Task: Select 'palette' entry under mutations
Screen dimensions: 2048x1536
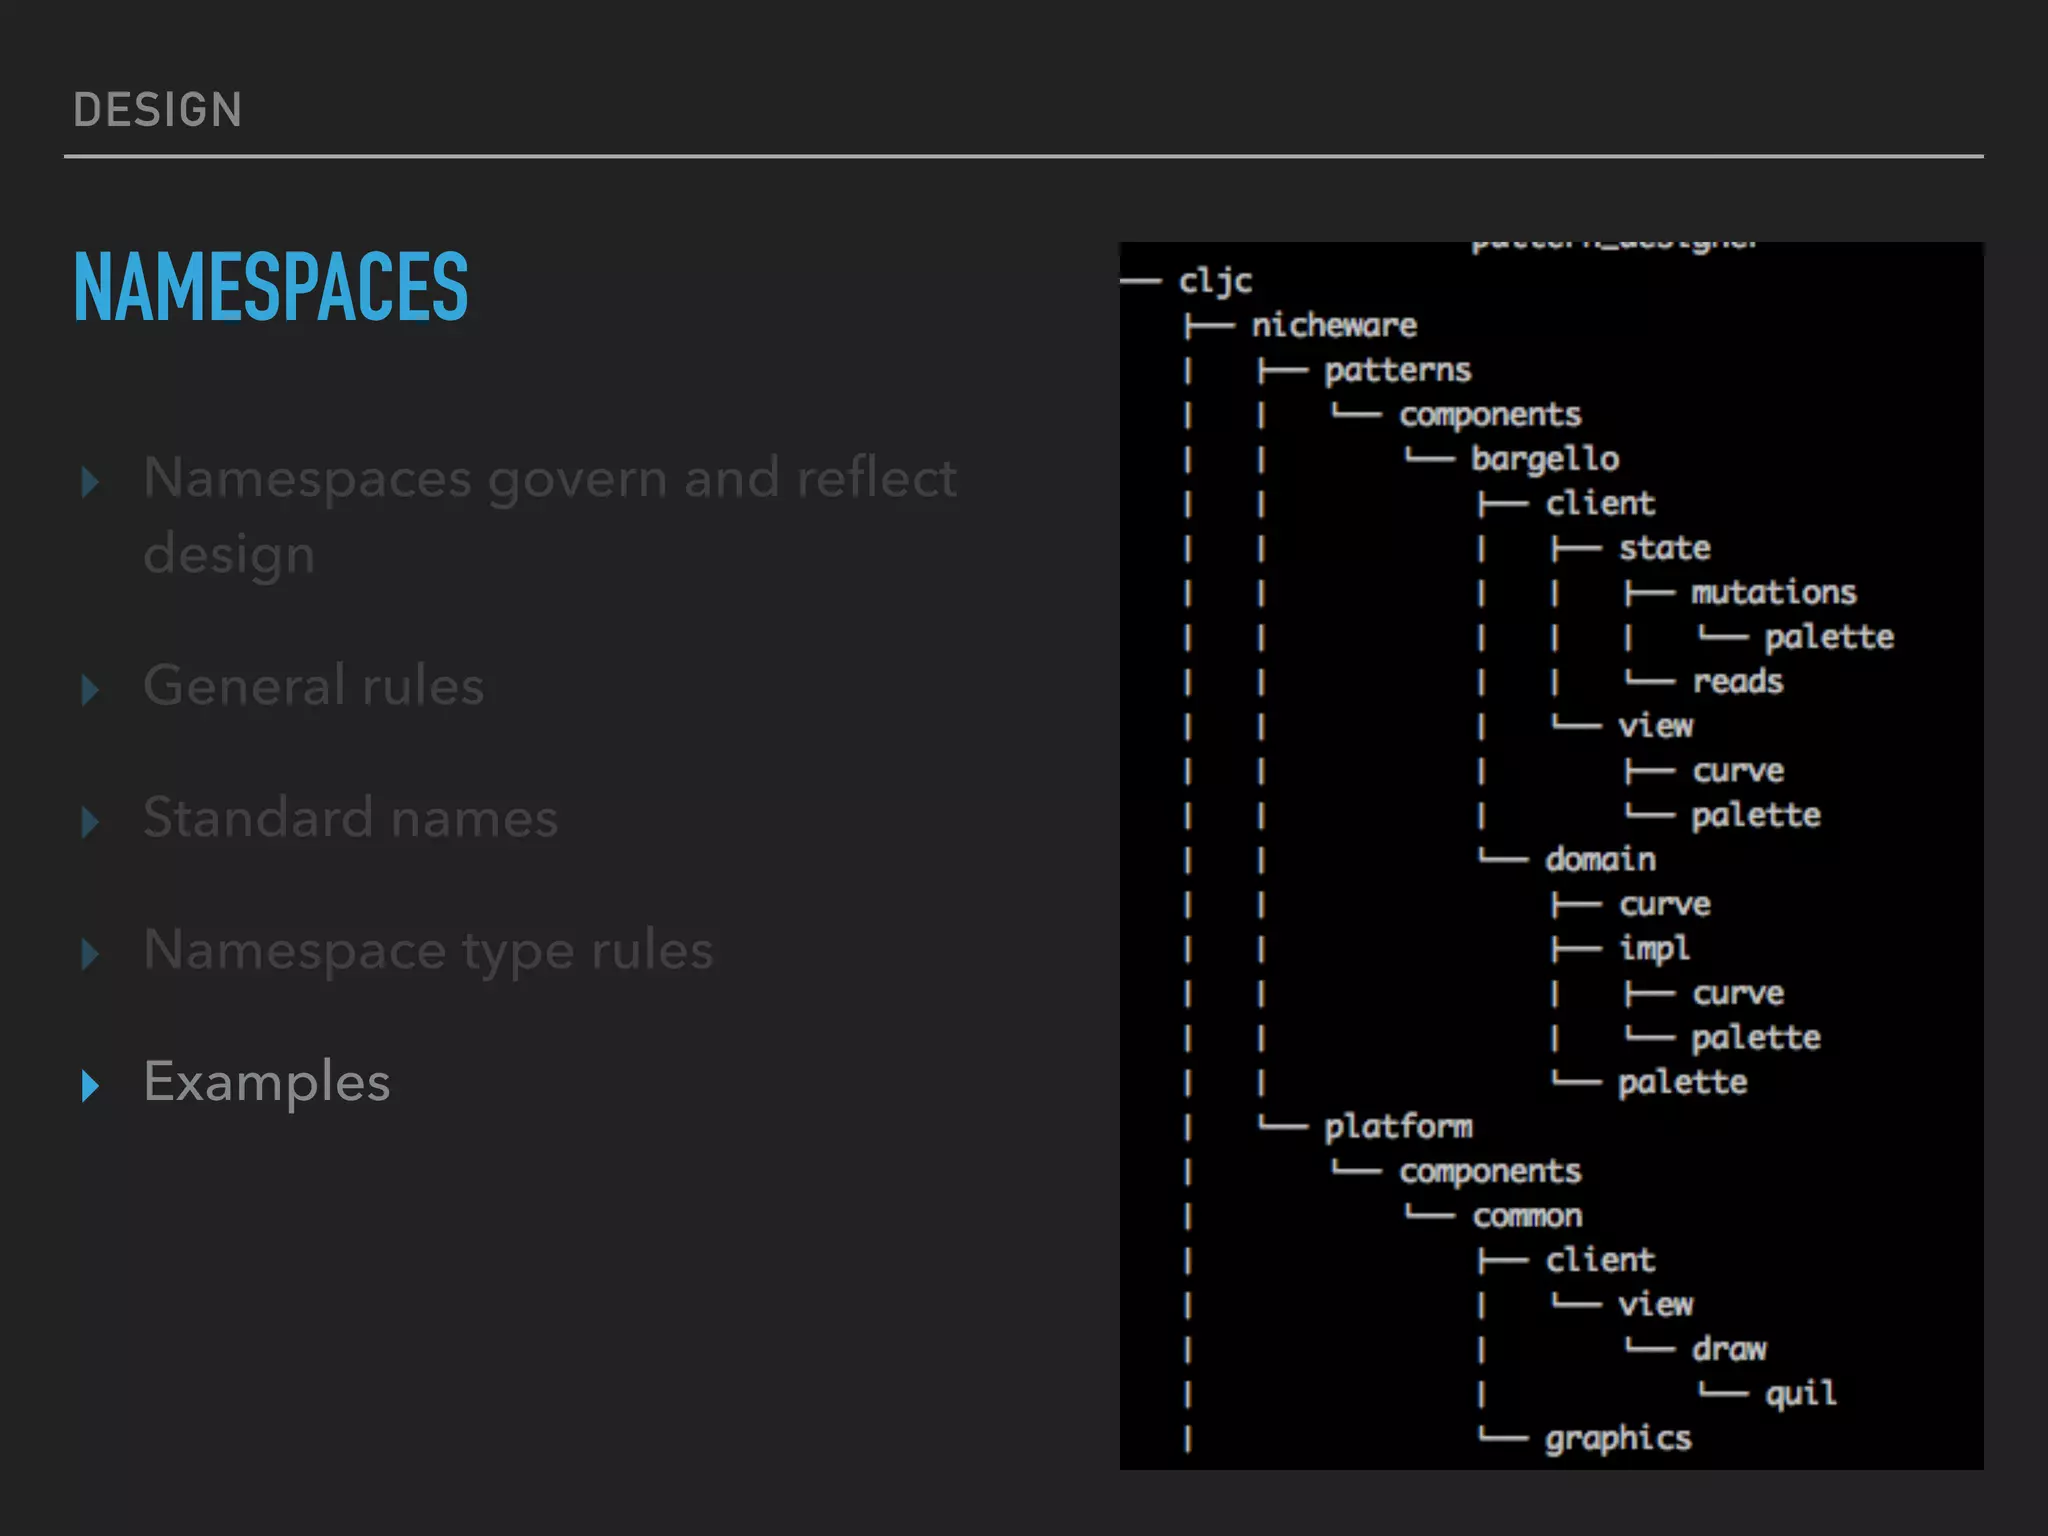Action: click(x=1829, y=638)
